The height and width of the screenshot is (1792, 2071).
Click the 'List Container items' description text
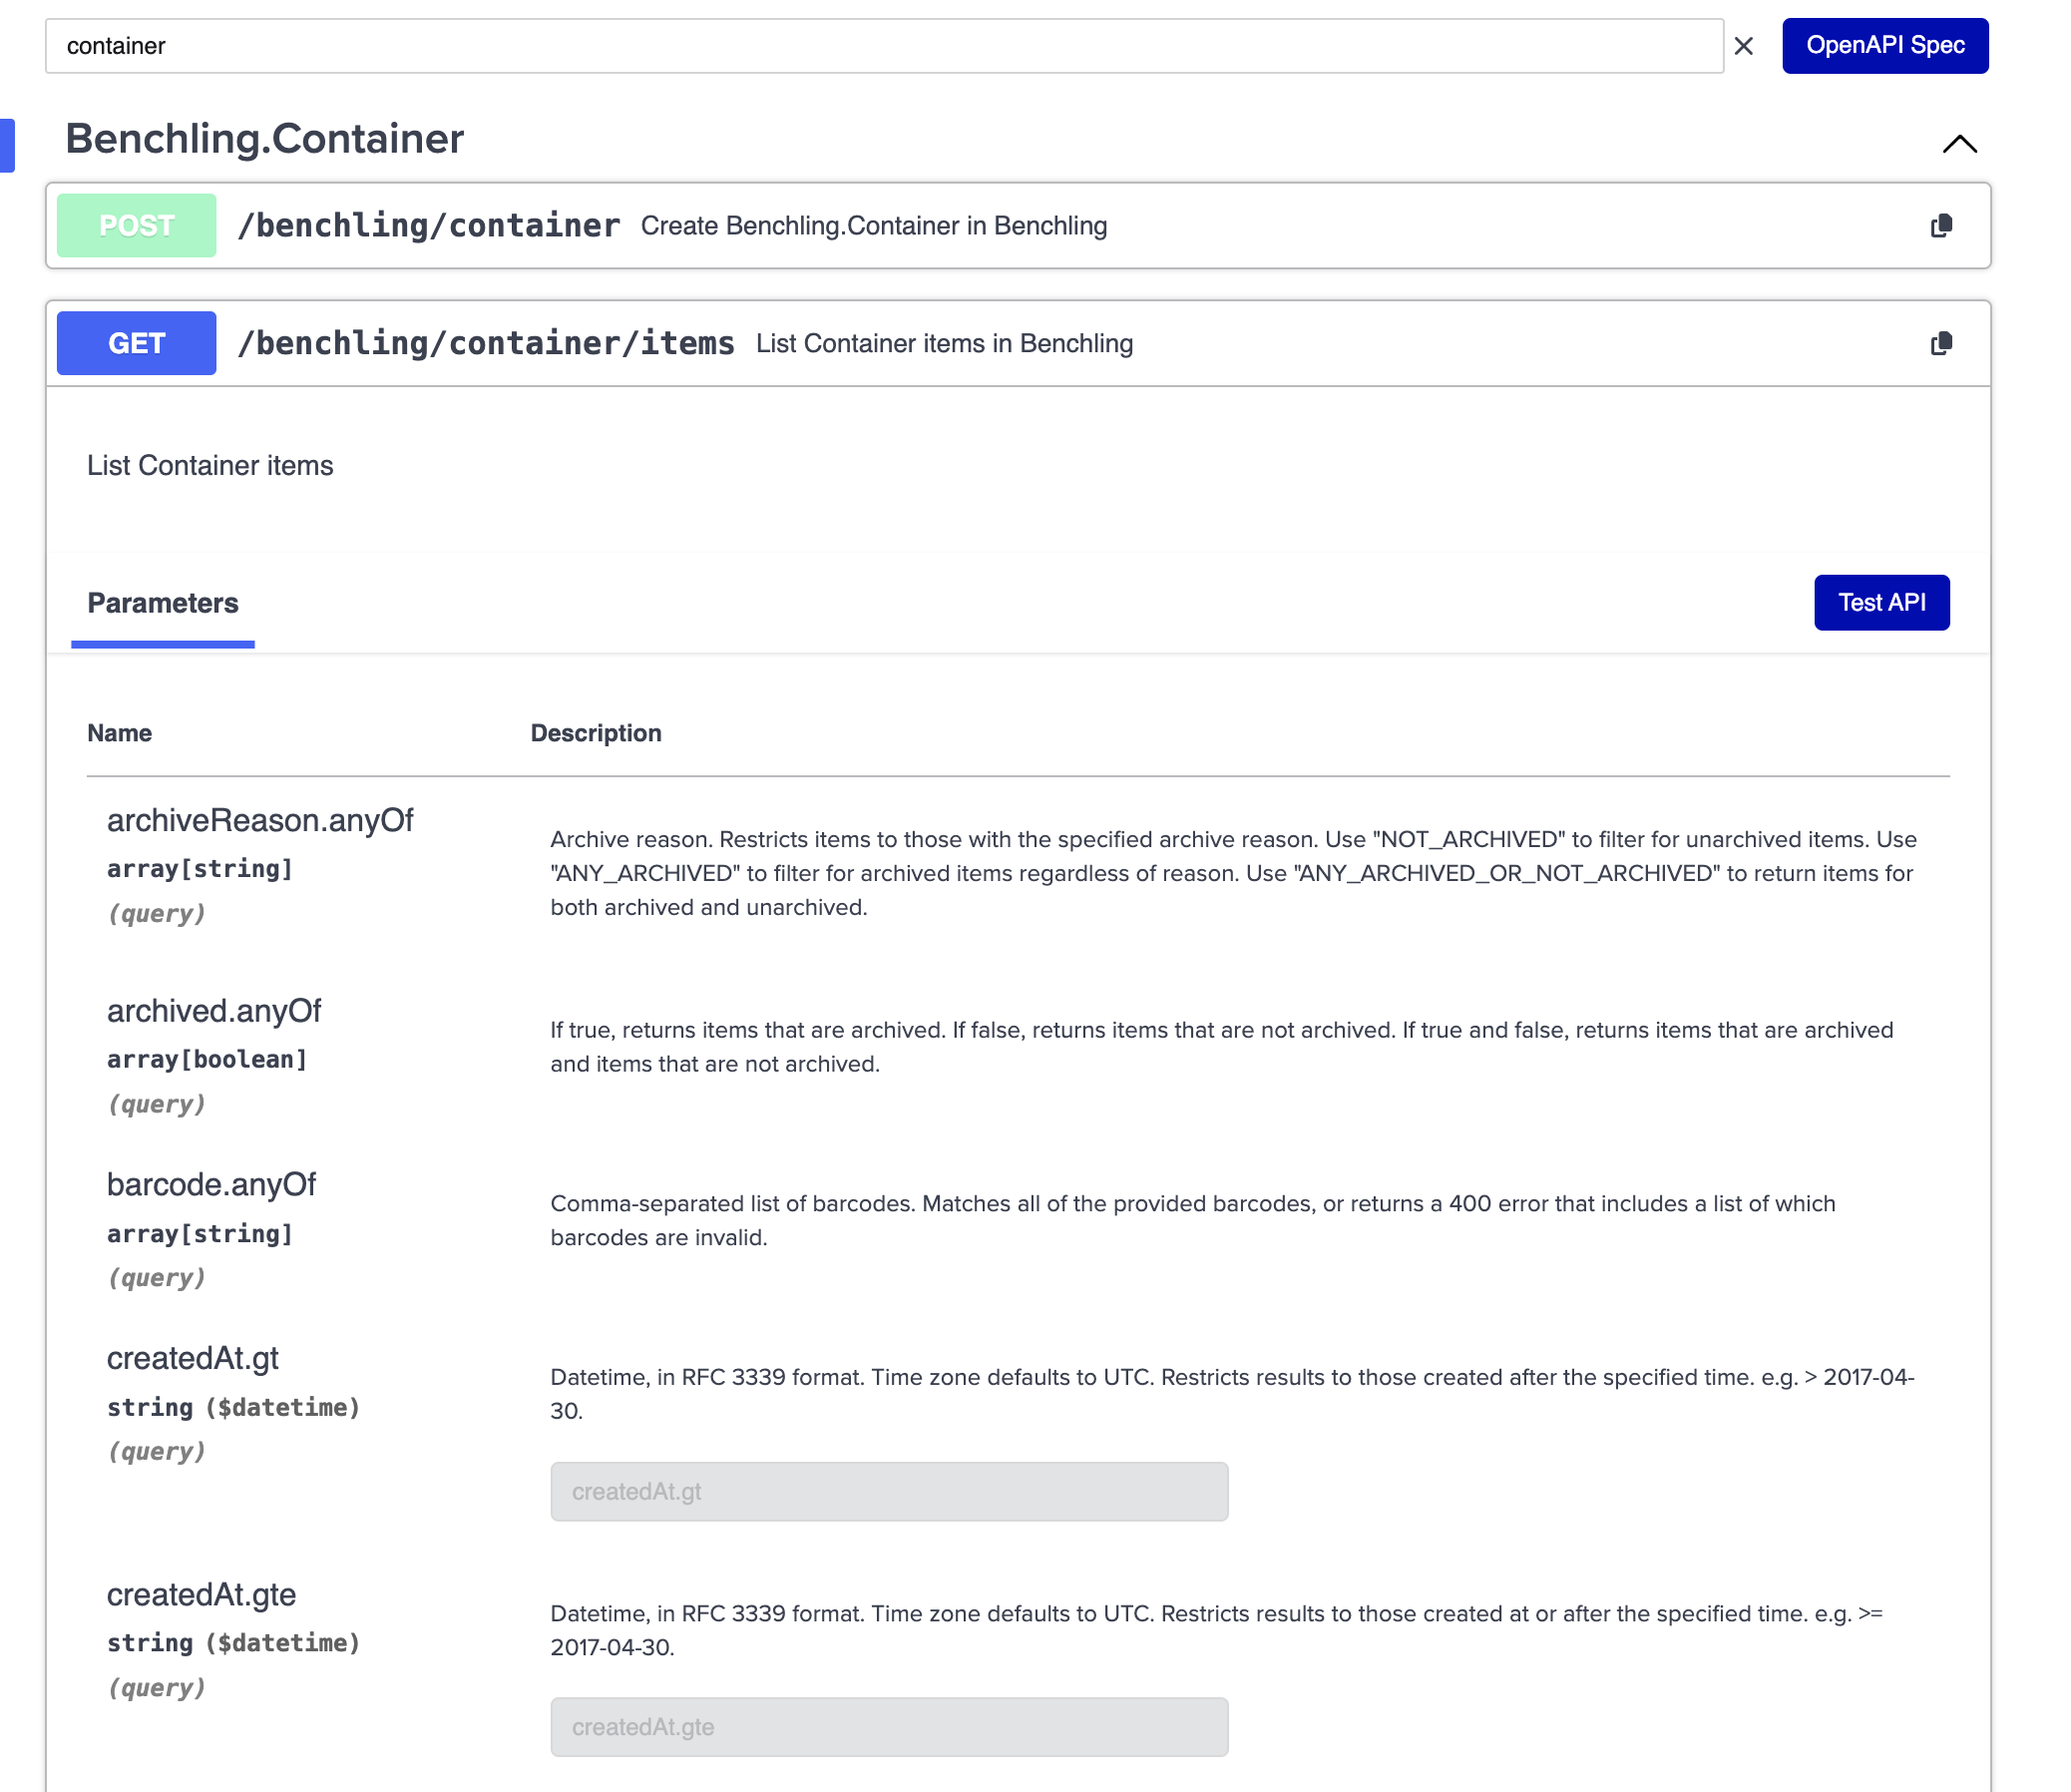[210, 466]
